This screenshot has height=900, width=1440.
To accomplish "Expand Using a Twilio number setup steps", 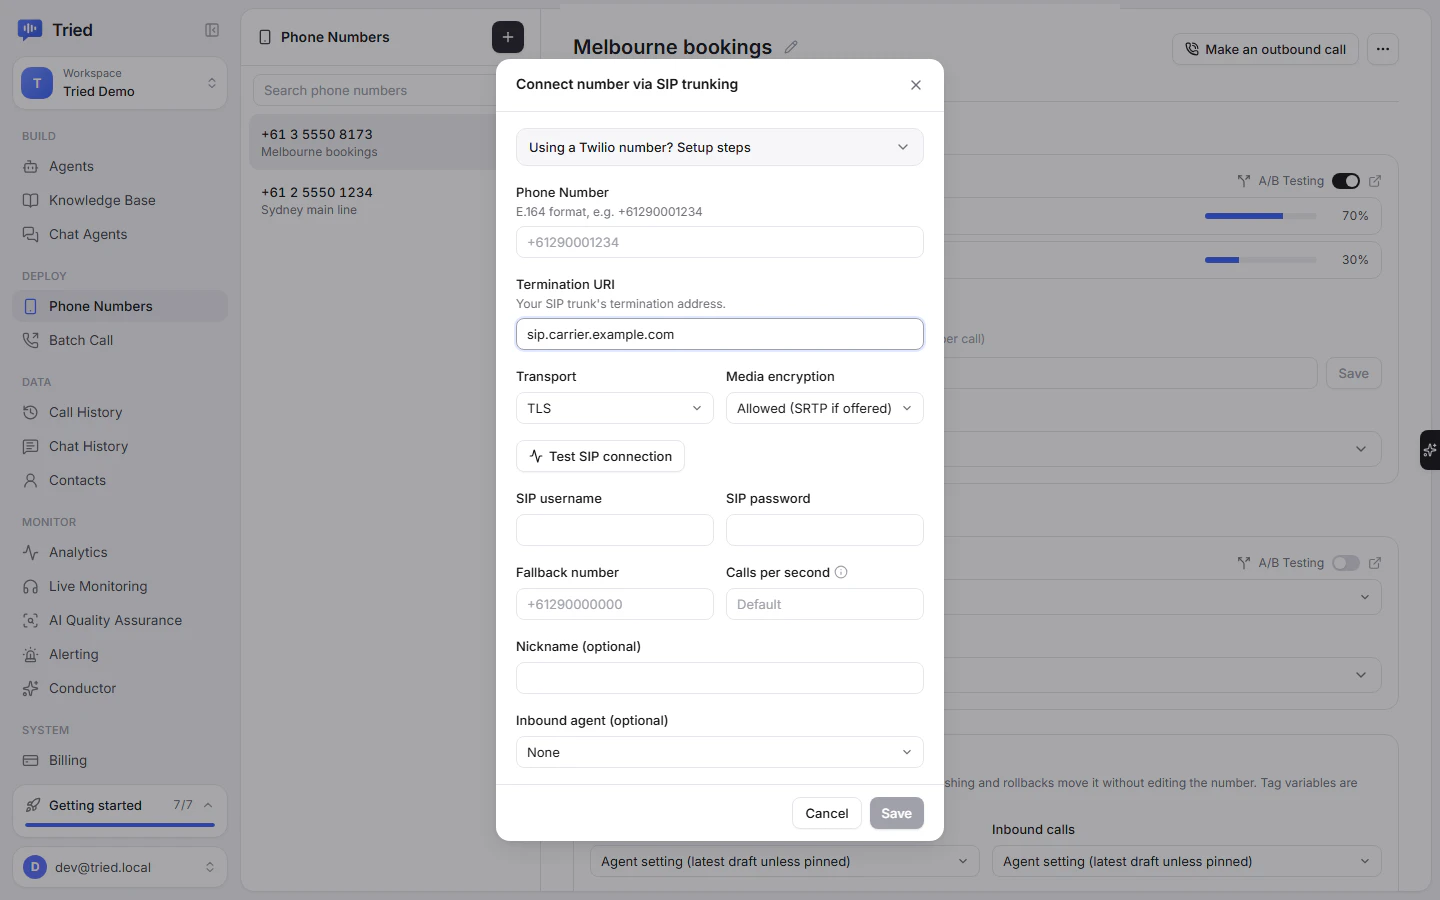I will [720, 147].
